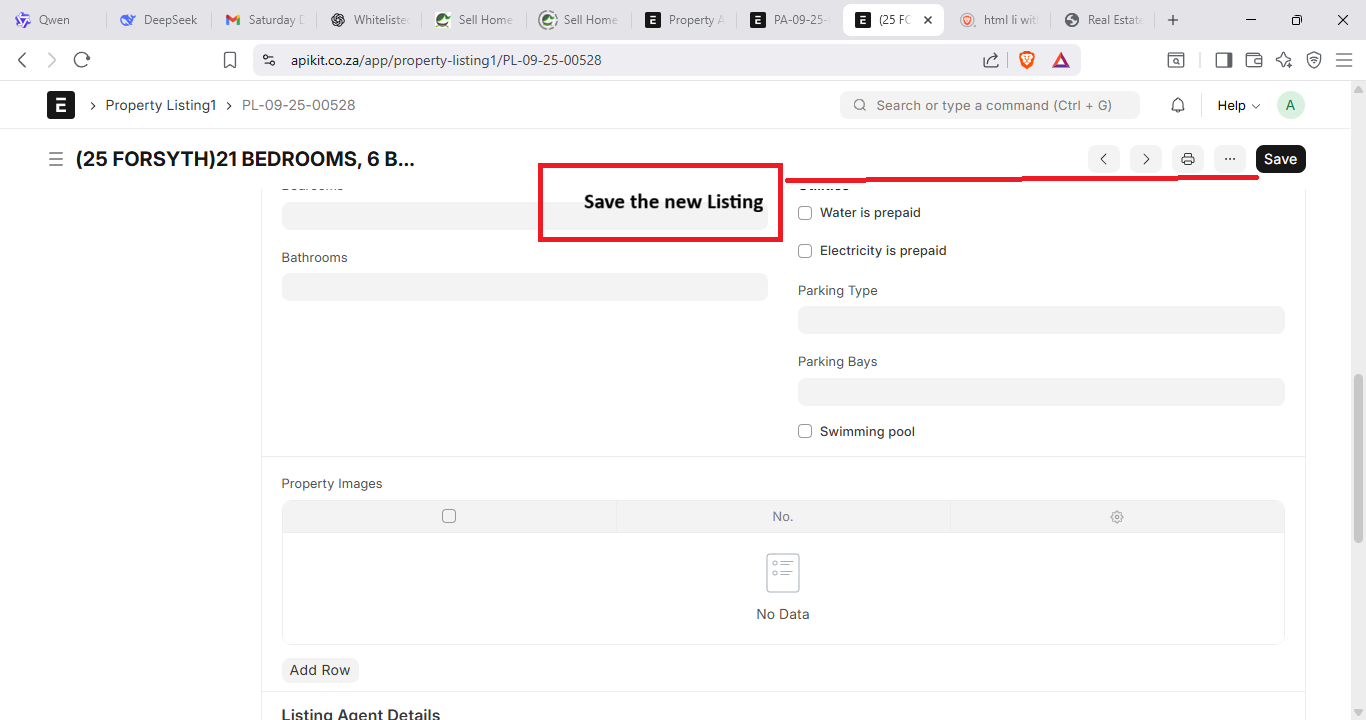Toggle the sidebar hamburger icon

tap(56, 159)
